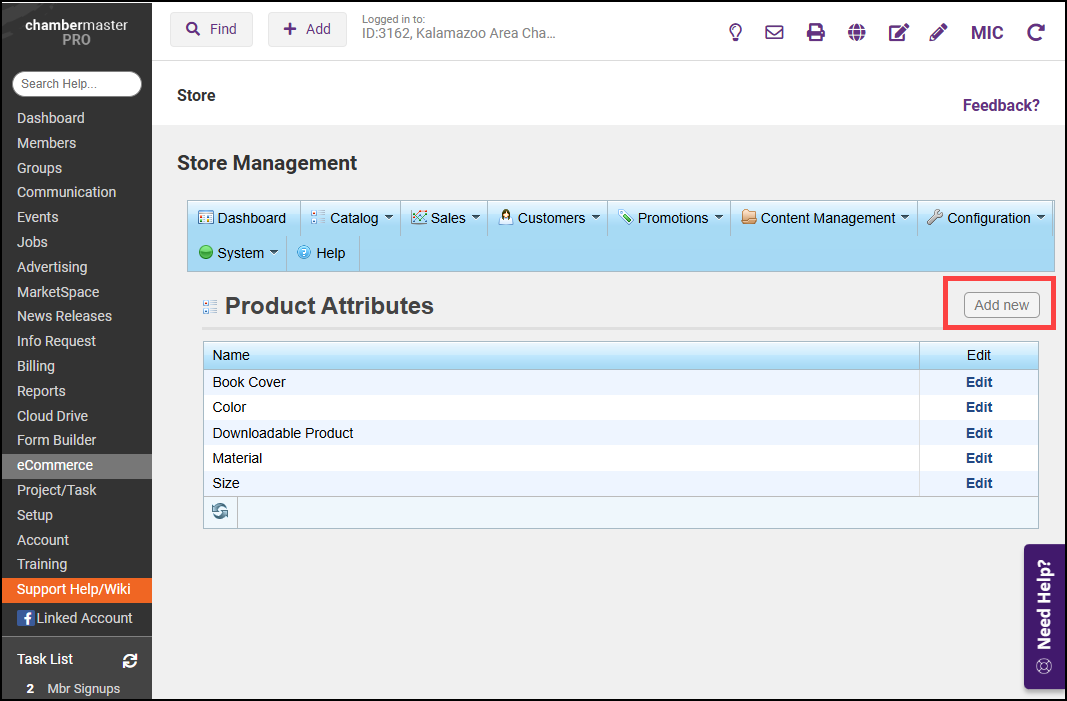Click the Search Help input field
1067x701 pixels.
click(77, 84)
